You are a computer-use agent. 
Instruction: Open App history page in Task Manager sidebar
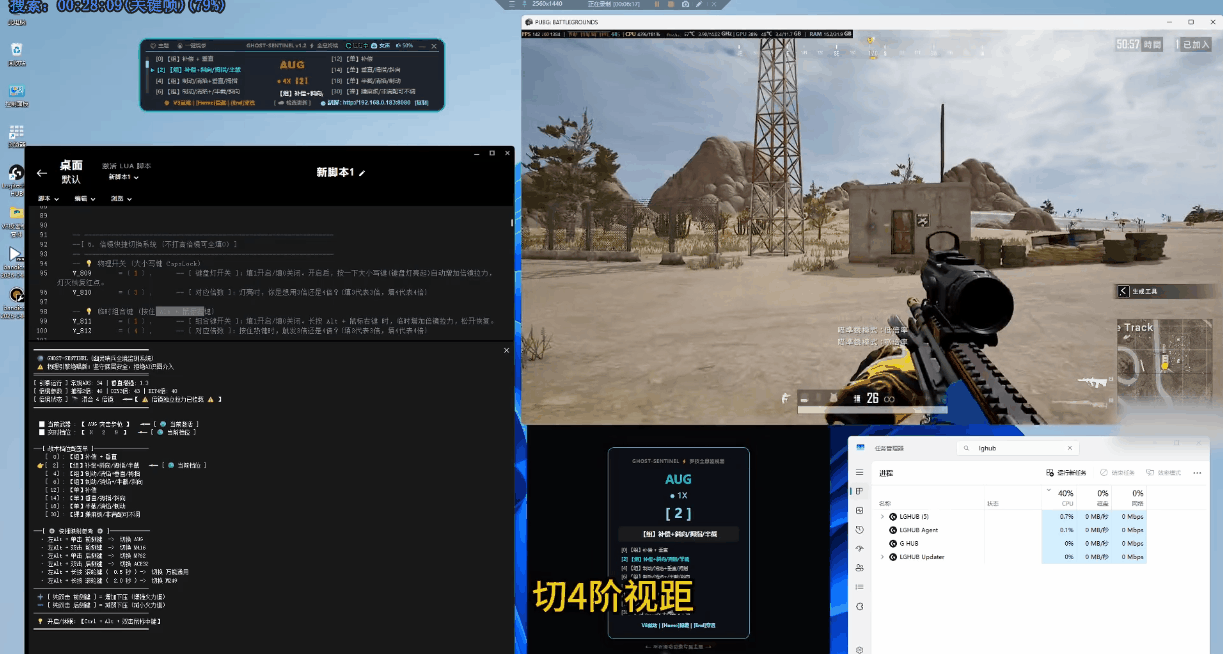859,529
